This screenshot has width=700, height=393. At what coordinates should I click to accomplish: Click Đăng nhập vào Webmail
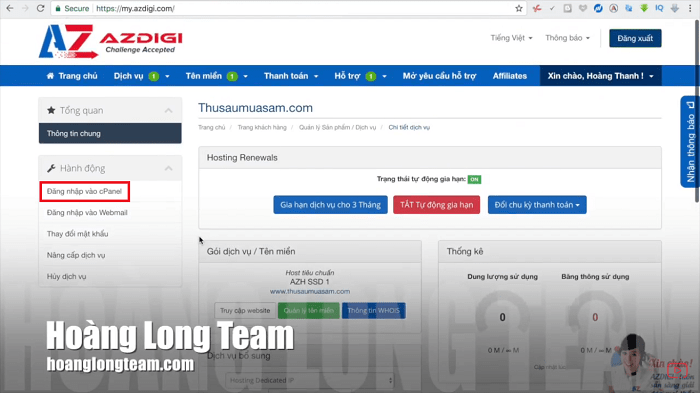pos(87,213)
